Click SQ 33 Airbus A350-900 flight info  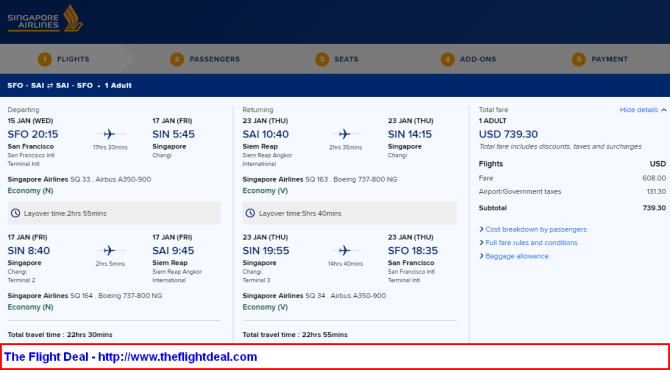coord(79,179)
